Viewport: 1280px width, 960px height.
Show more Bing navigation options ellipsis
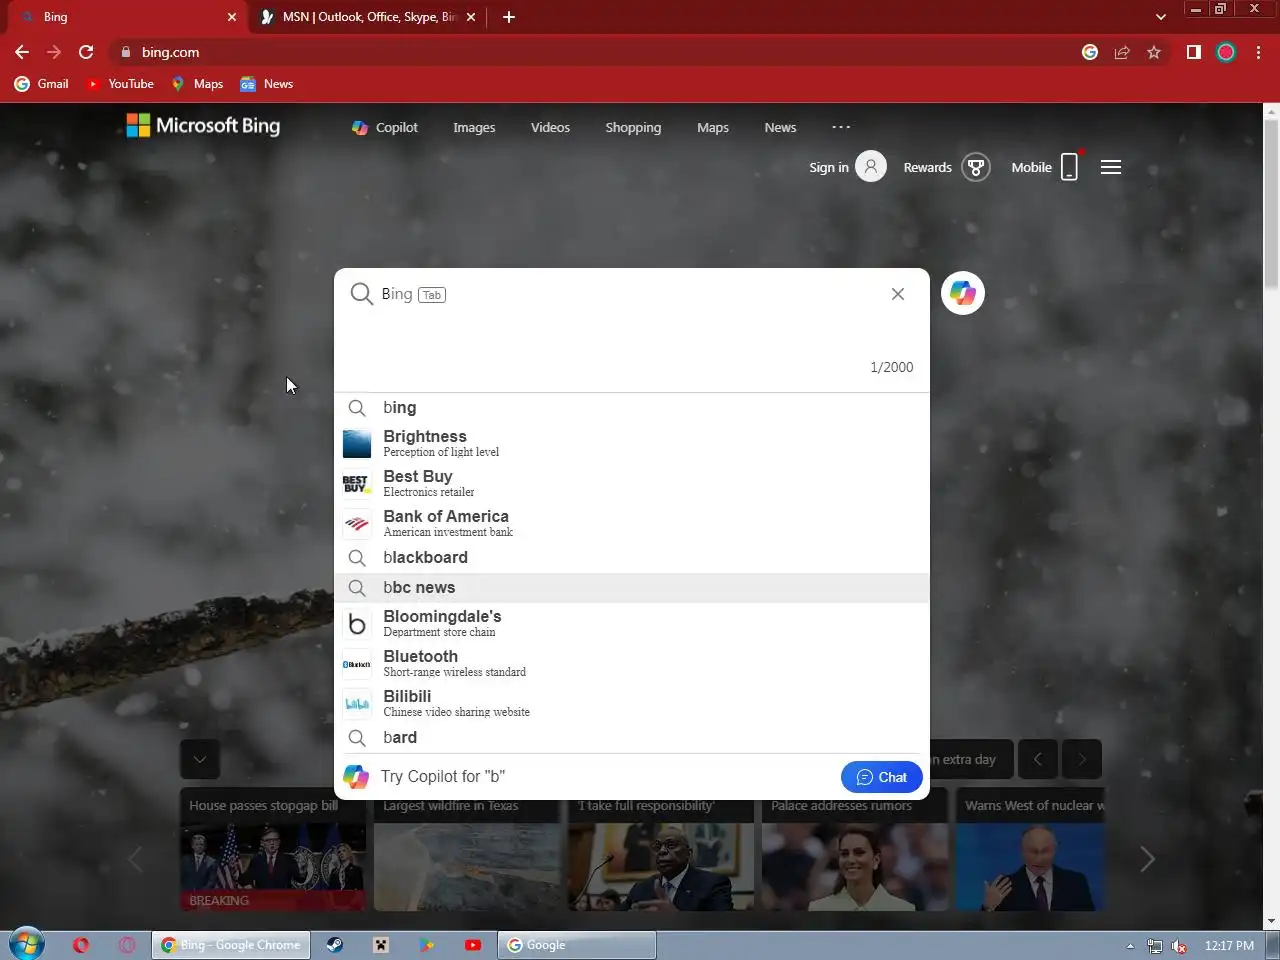(x=841, y=127)
